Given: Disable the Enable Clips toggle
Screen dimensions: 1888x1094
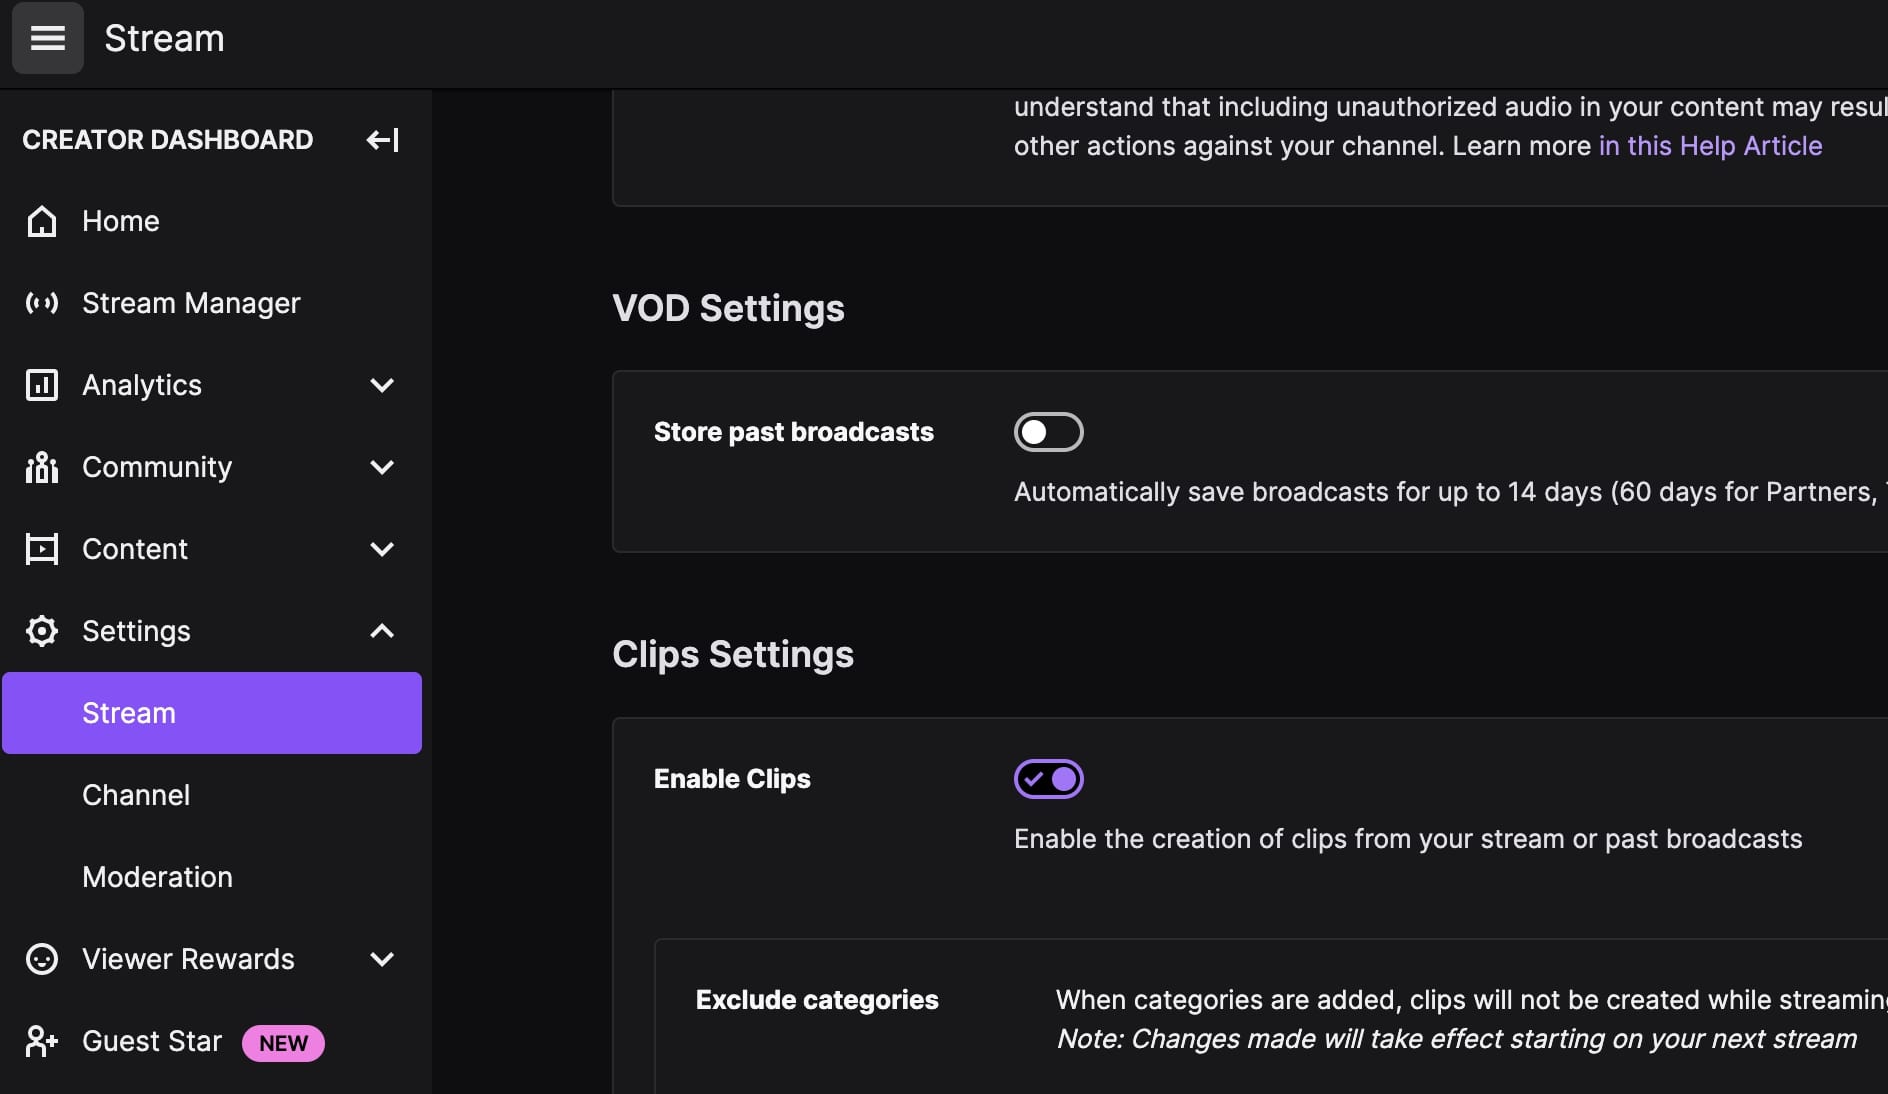Looking at the screenshot, I should (x=1048, y=779).
